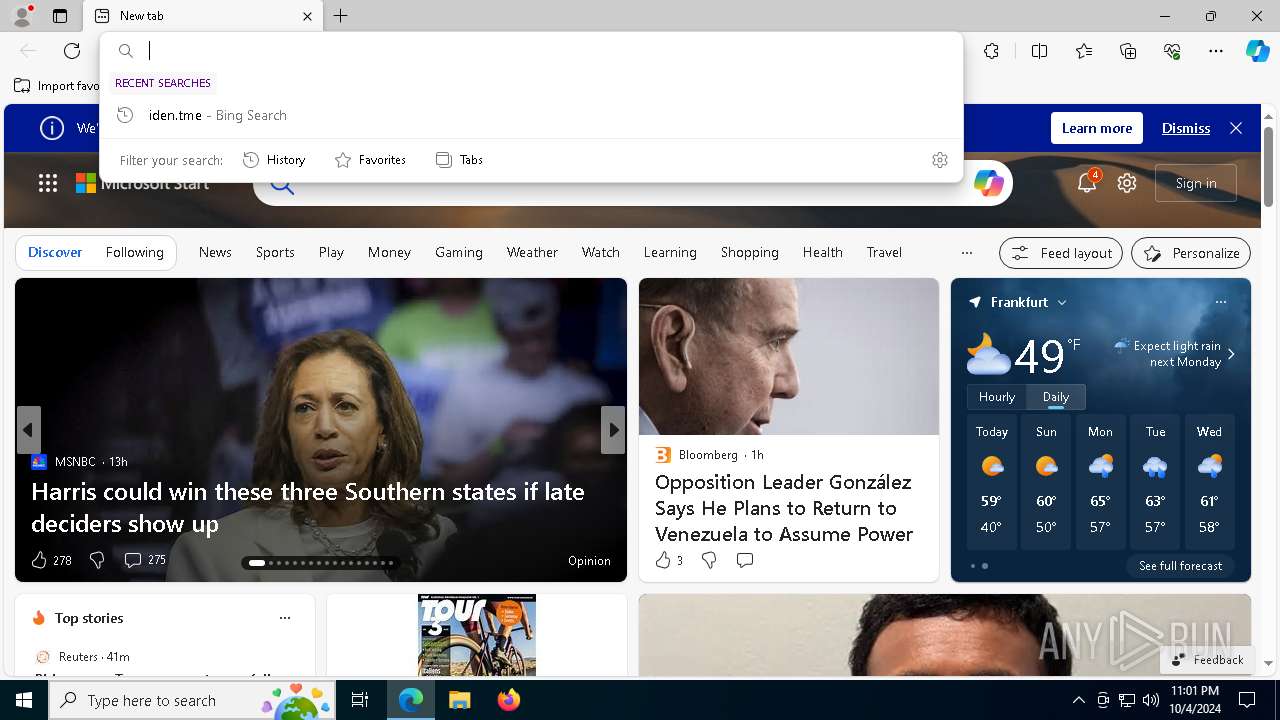Click the Sign in button
This screenshot has height=720, width=1280.
[1196, 183]
